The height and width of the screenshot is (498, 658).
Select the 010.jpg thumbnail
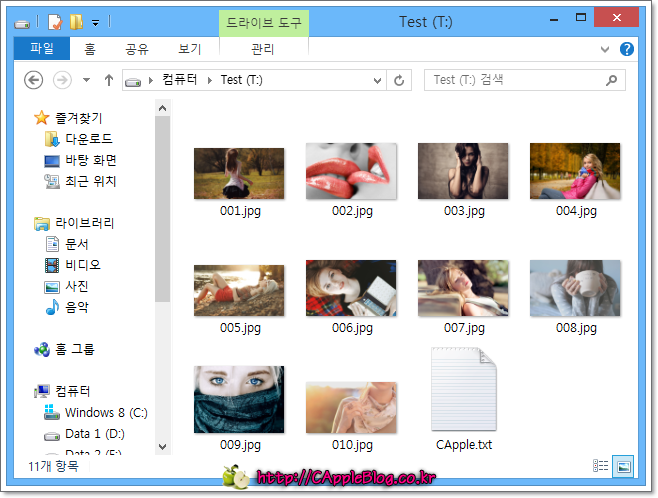(351, 407)
